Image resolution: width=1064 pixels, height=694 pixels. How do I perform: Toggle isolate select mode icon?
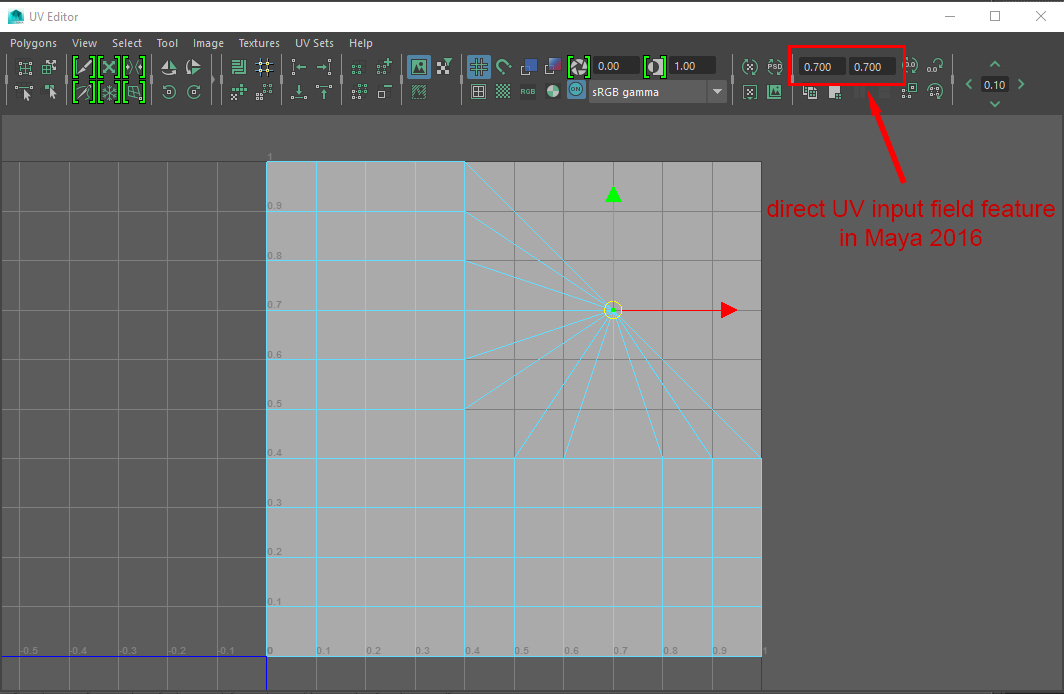click(357, 67)
